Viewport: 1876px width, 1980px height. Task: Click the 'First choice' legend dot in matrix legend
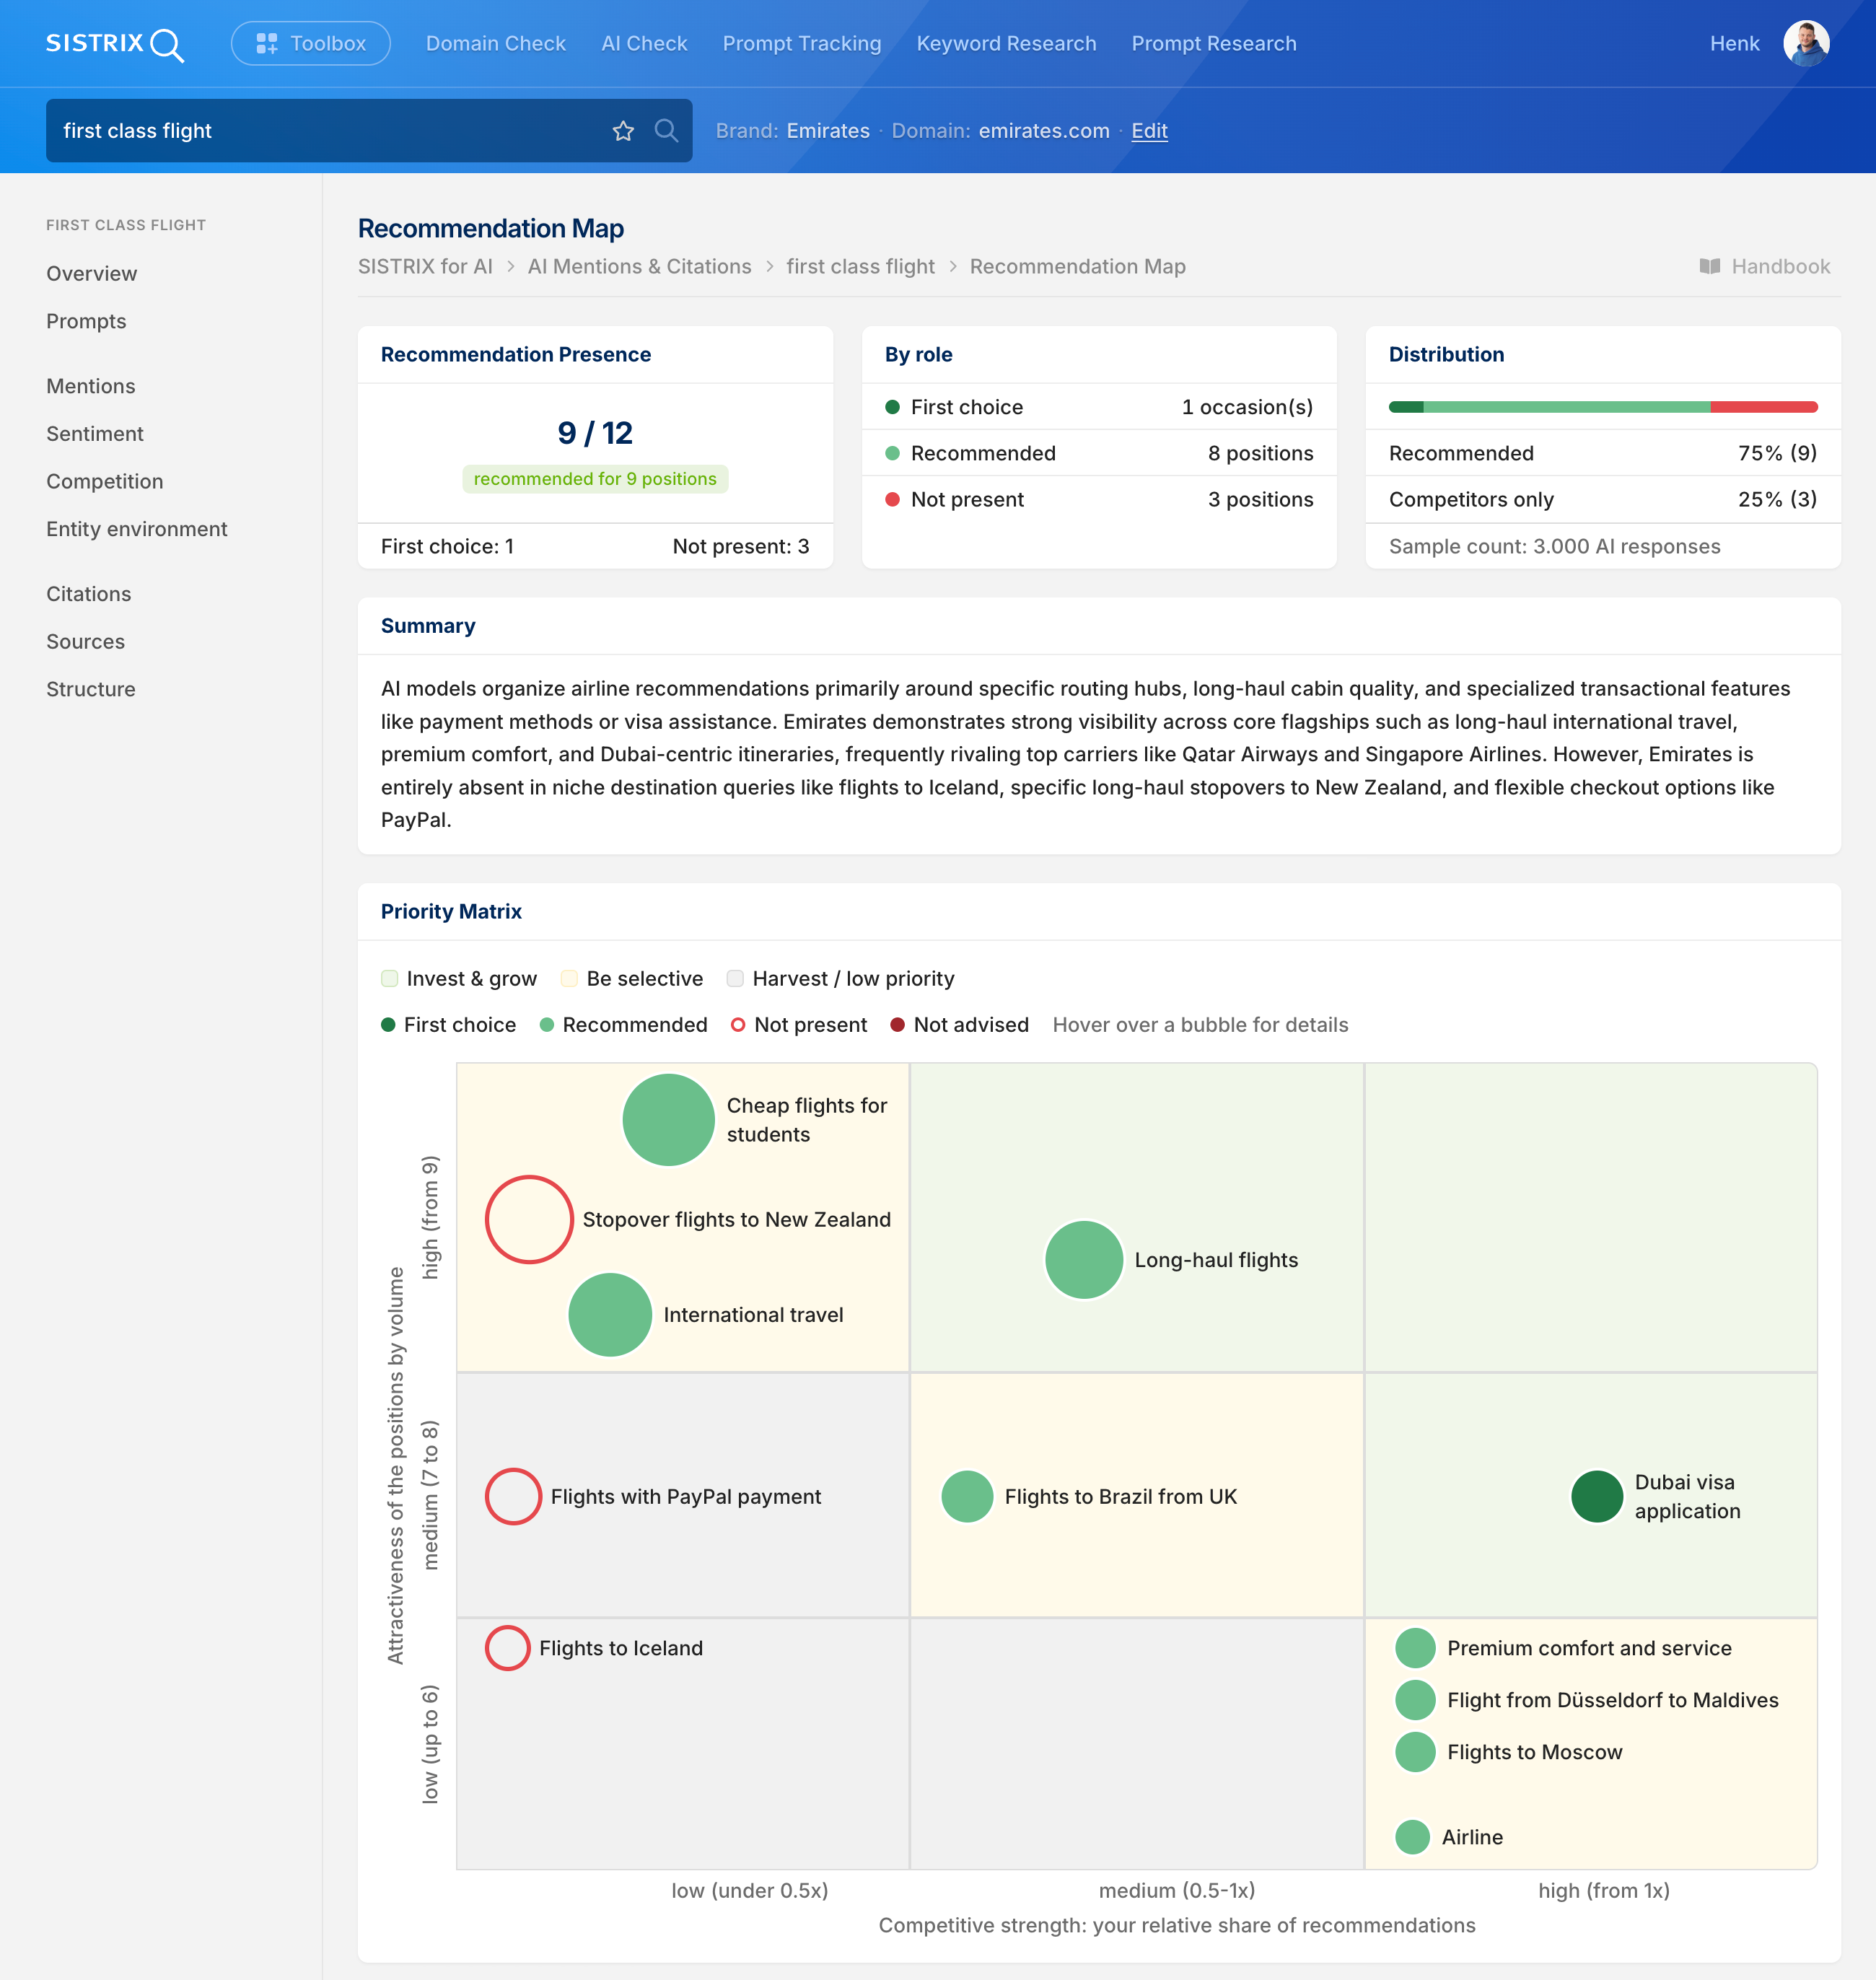coord(389,1025)
